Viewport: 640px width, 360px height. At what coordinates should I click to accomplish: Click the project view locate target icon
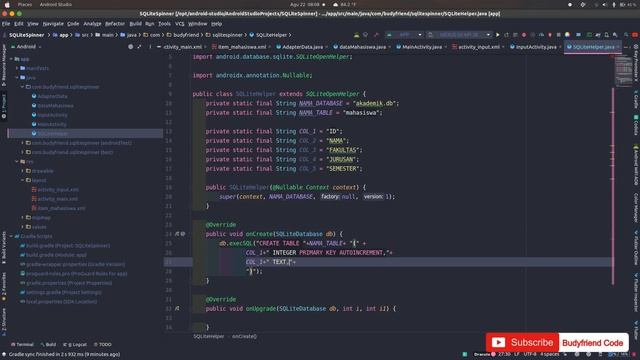pos(131,47)
